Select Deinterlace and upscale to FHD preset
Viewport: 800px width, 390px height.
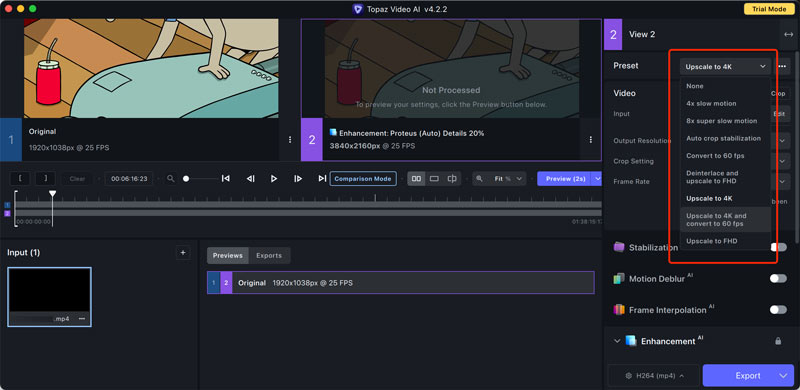(725, 177)
